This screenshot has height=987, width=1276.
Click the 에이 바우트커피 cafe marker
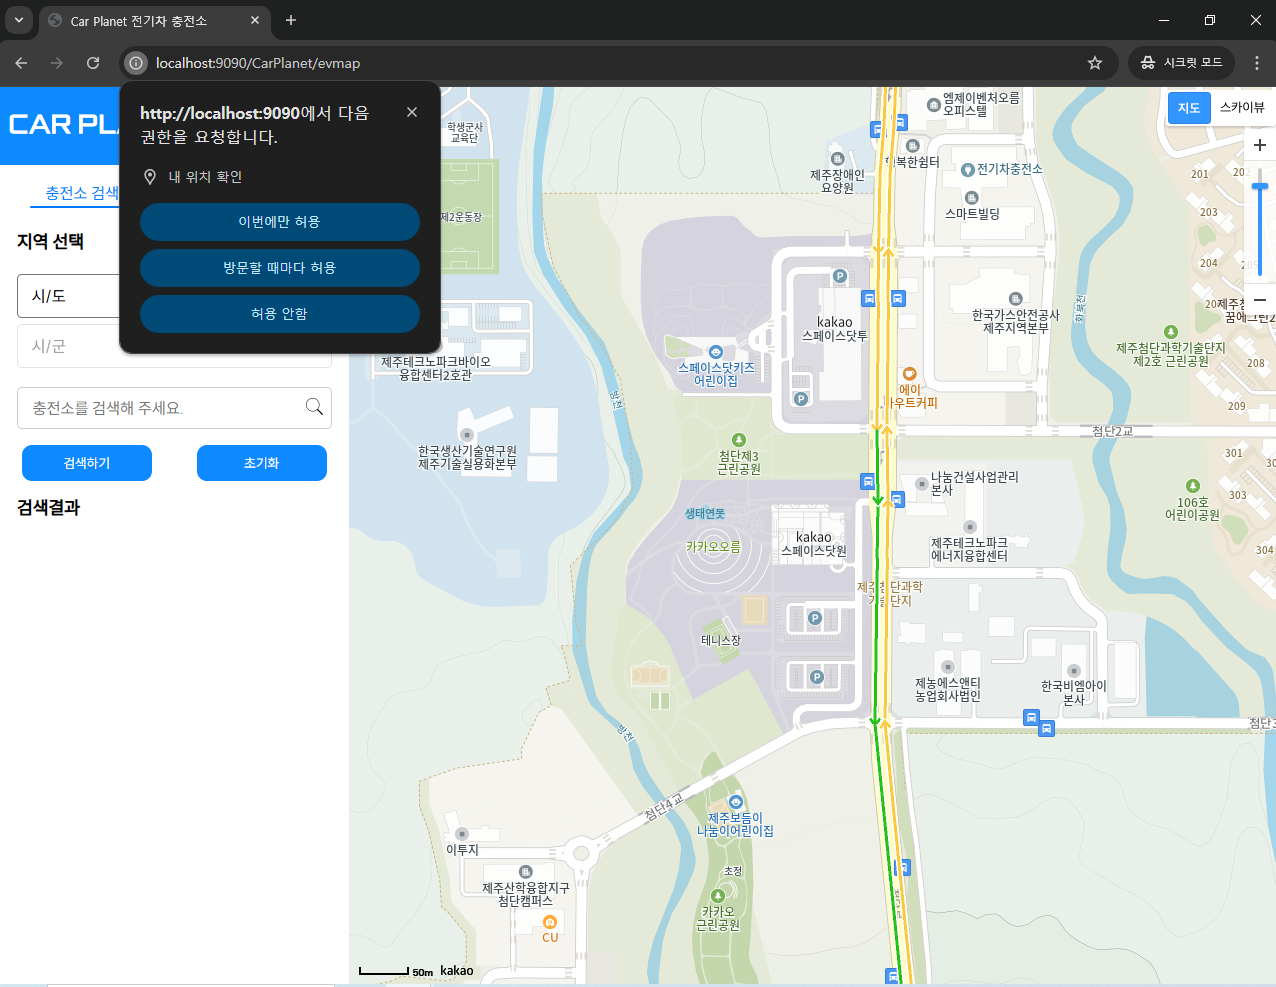point(909,374)
